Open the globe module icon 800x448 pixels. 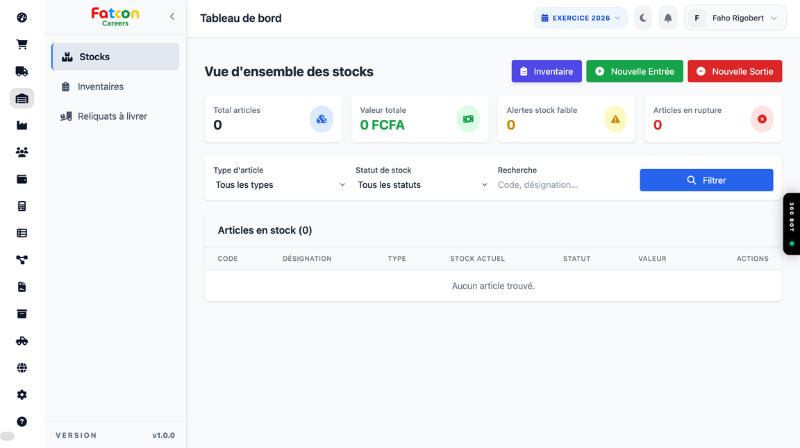[22, 368]
